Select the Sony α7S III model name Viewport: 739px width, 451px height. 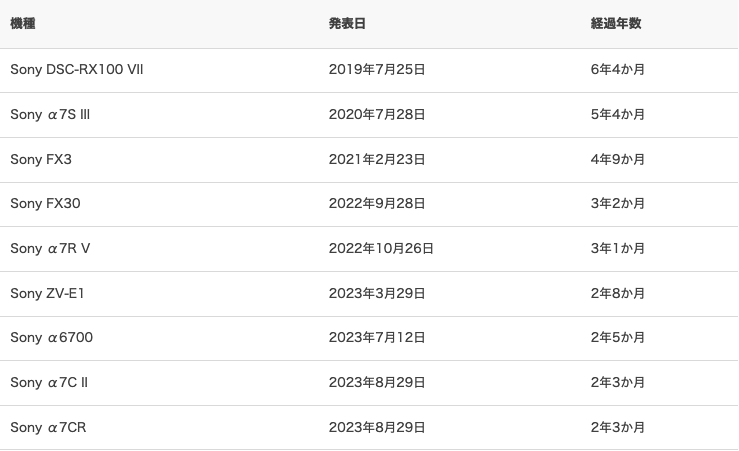[50, 115]
